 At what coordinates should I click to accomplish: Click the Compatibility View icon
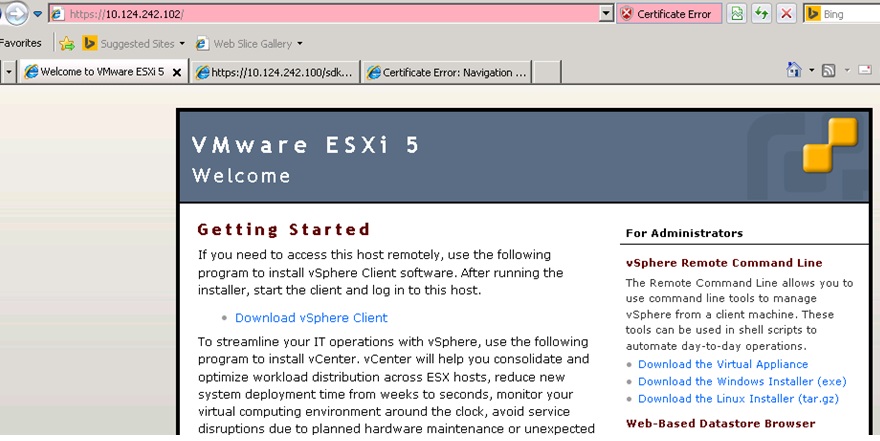pos(737,14)
